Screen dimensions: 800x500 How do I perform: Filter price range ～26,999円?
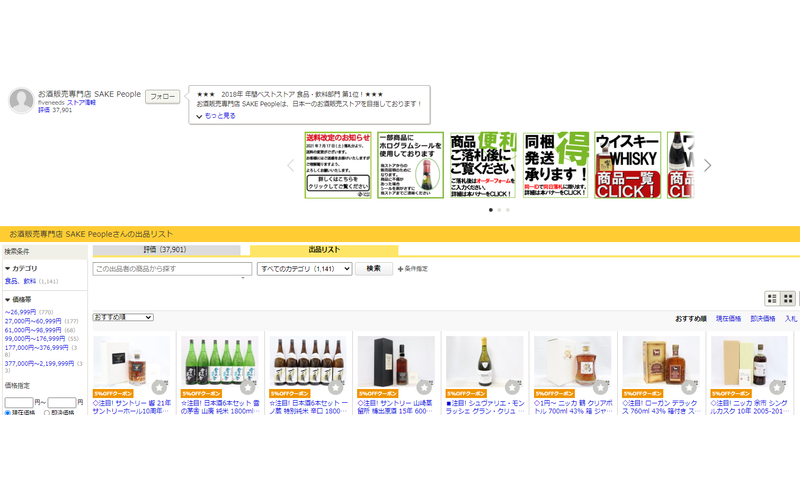pos(20,312)
